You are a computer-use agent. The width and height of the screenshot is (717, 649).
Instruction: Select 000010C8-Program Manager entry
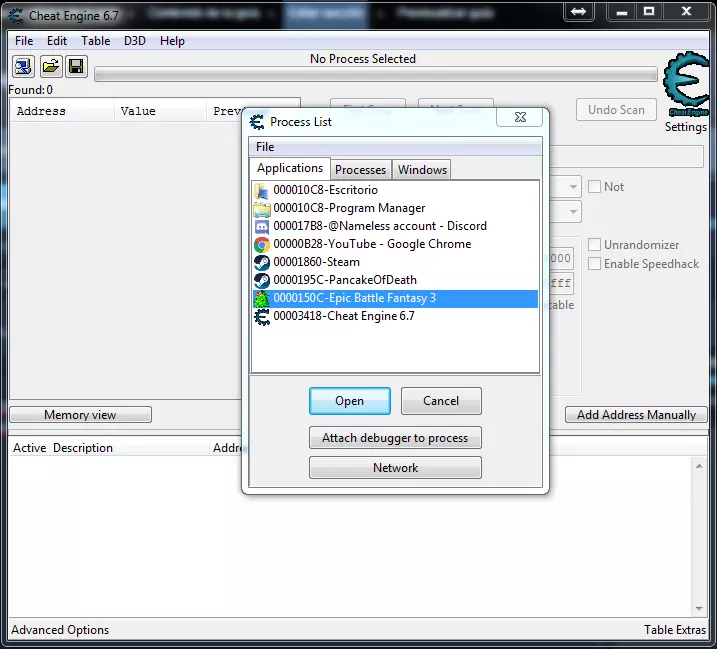[395, 209]
